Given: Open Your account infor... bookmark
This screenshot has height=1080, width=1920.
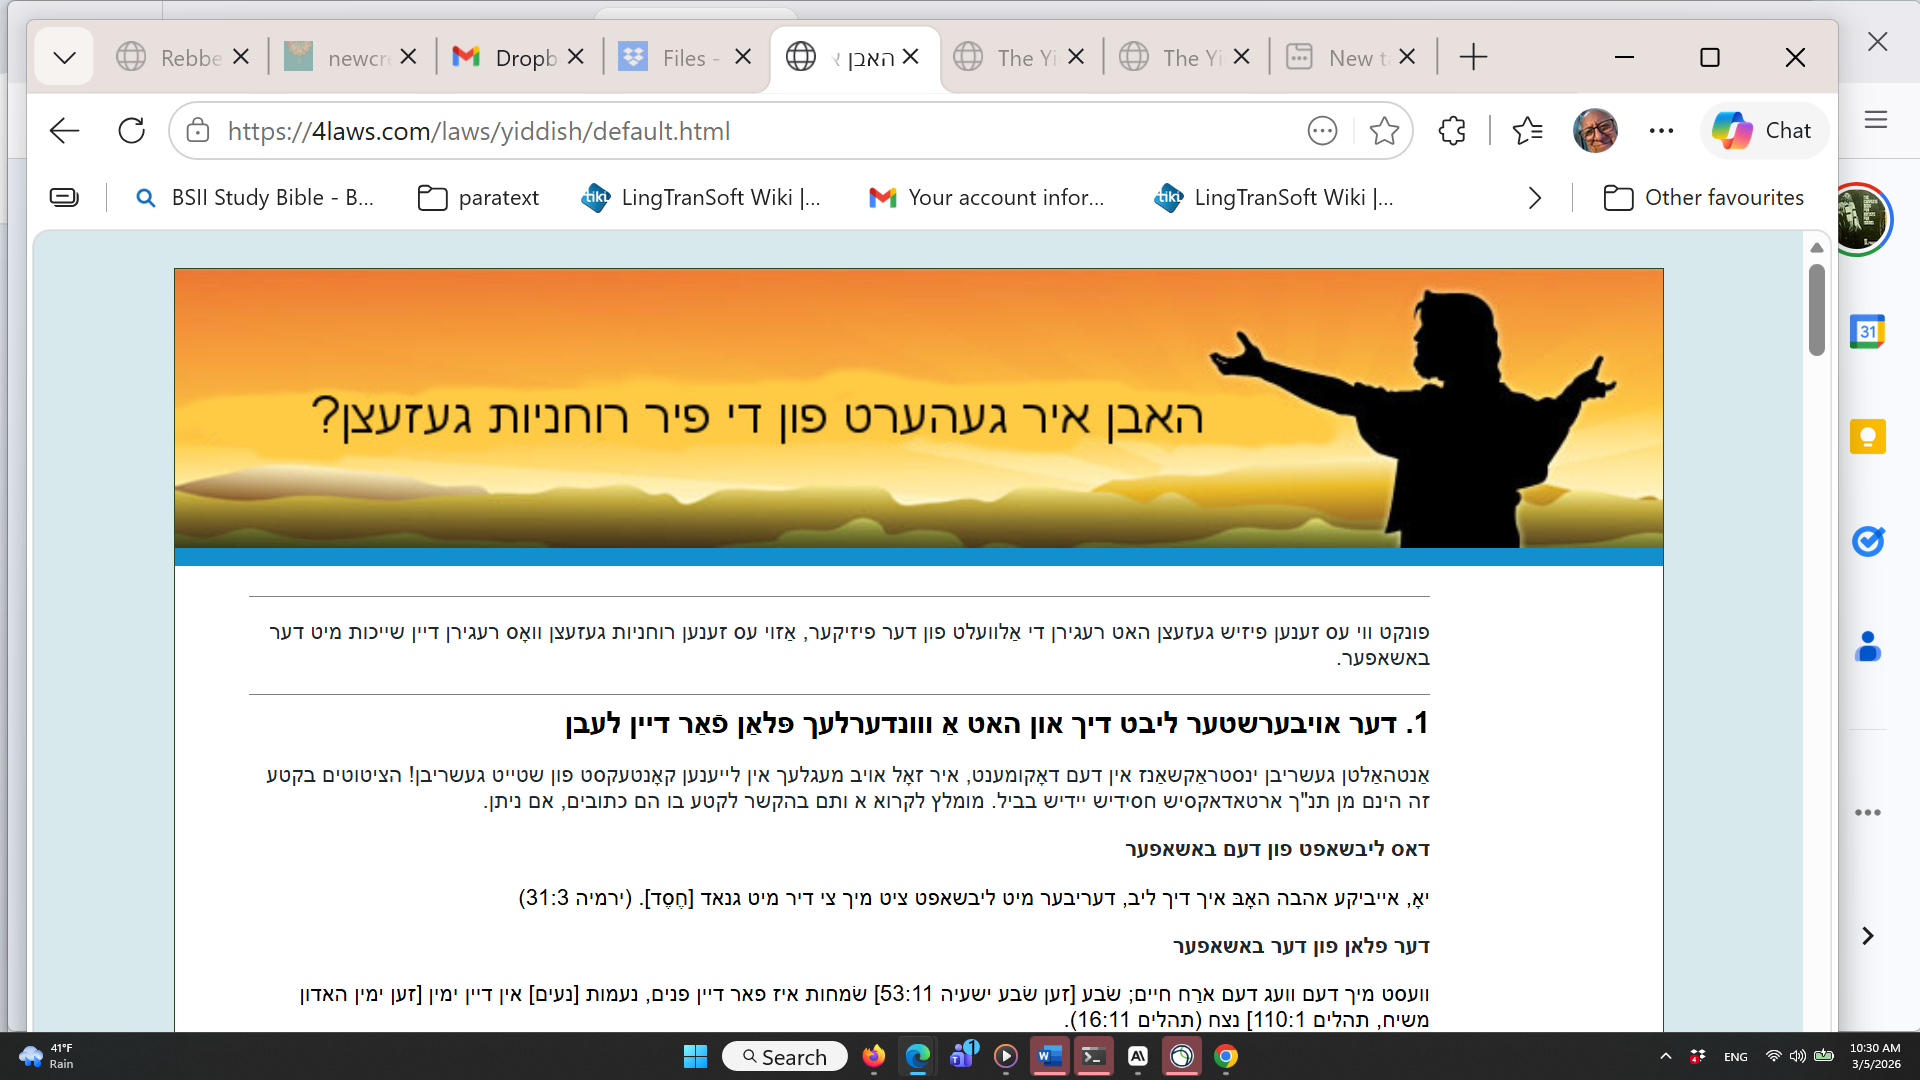Looking at the screenshot, I should [987, 198].
